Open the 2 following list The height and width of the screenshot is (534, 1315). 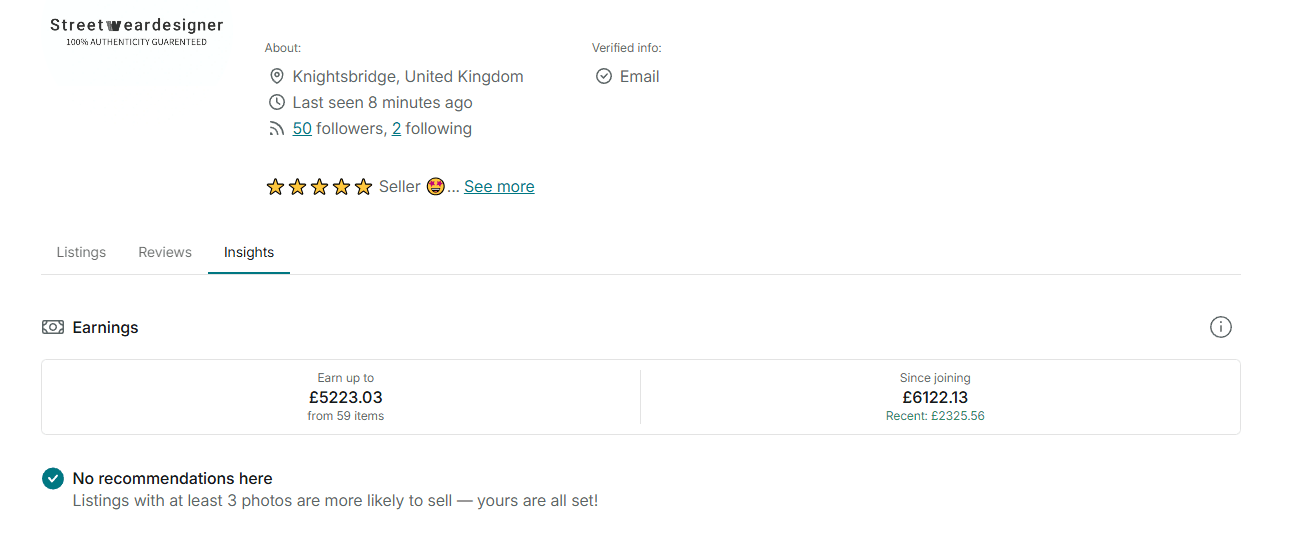point(396,128)
